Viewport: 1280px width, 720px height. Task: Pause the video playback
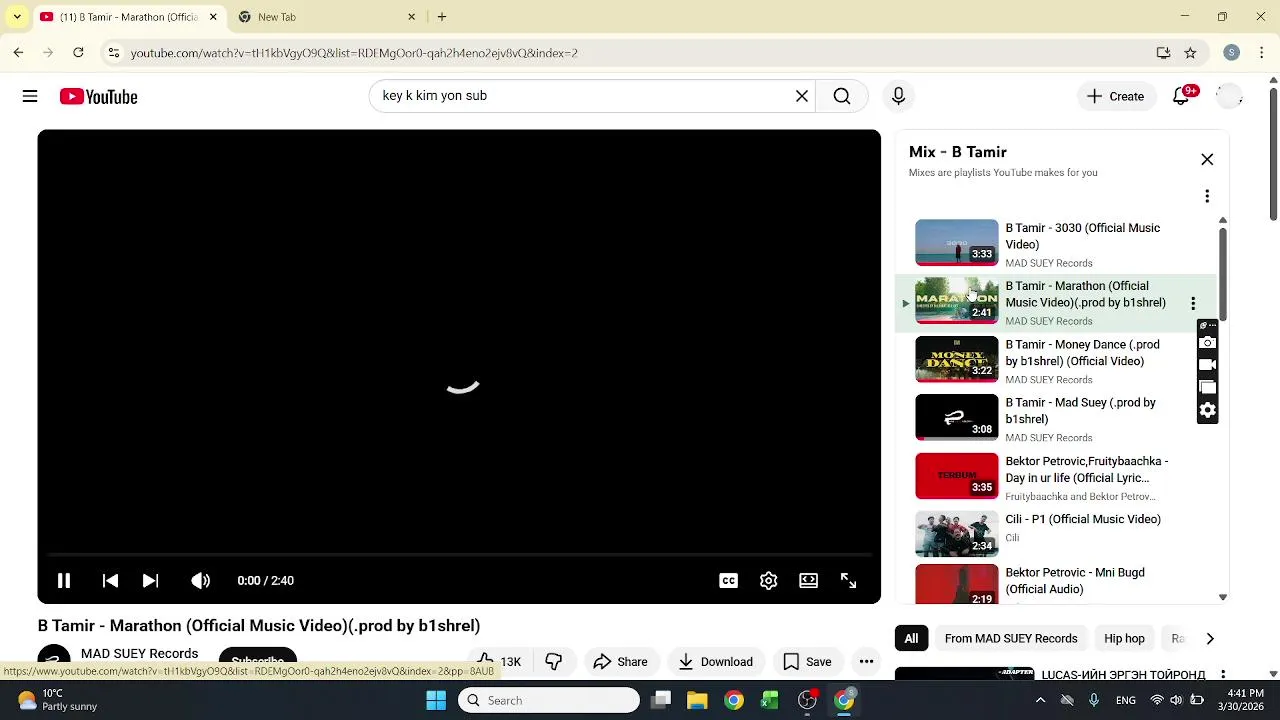(63, 580)
